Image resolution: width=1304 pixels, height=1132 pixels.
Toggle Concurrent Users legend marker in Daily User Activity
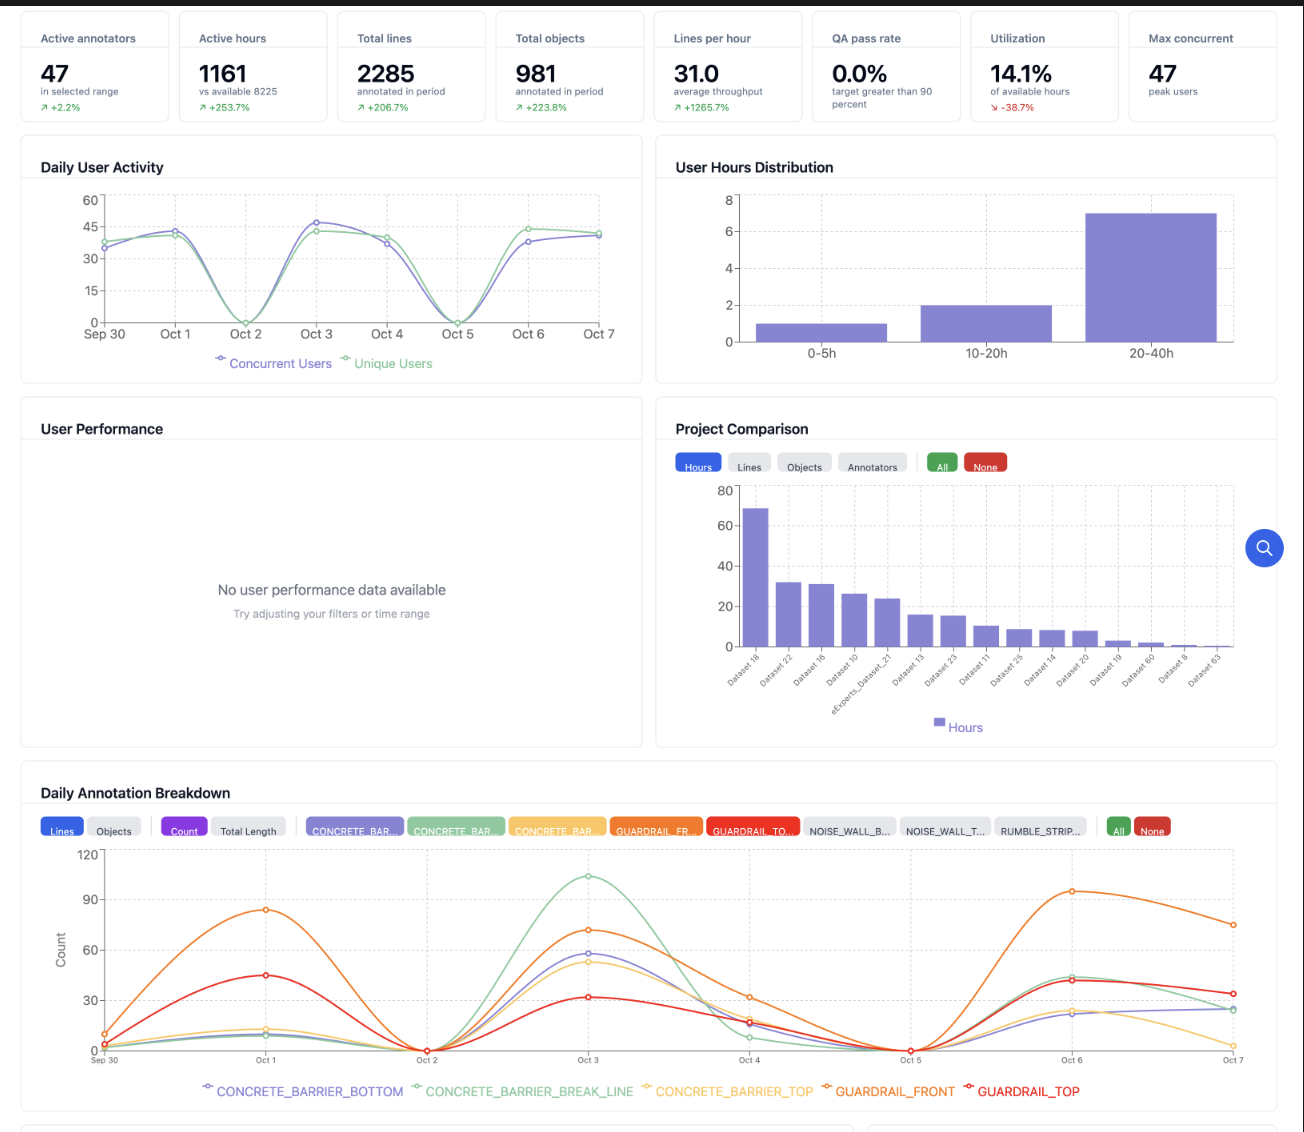click(221, 359)
